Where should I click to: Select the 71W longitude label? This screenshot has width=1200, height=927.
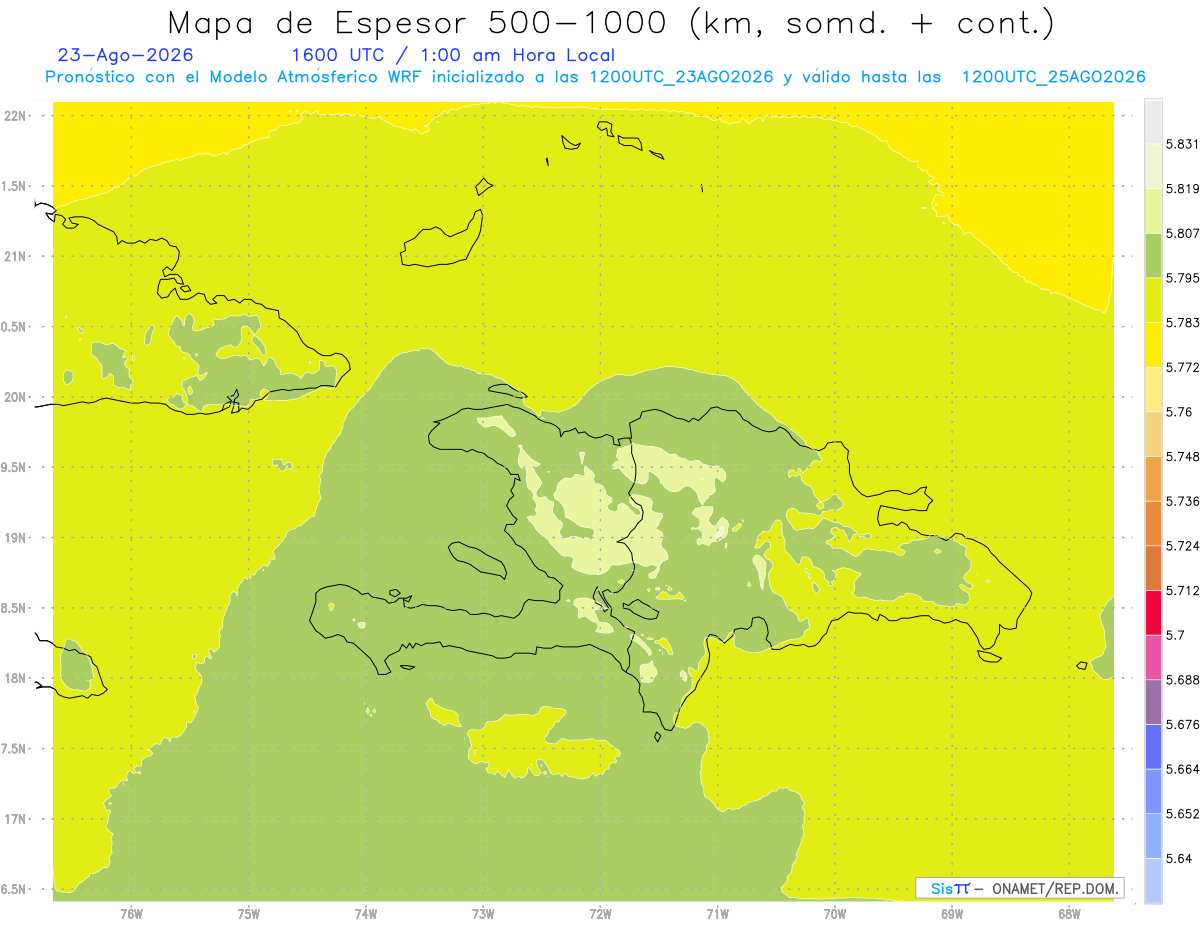coord(717,914)
